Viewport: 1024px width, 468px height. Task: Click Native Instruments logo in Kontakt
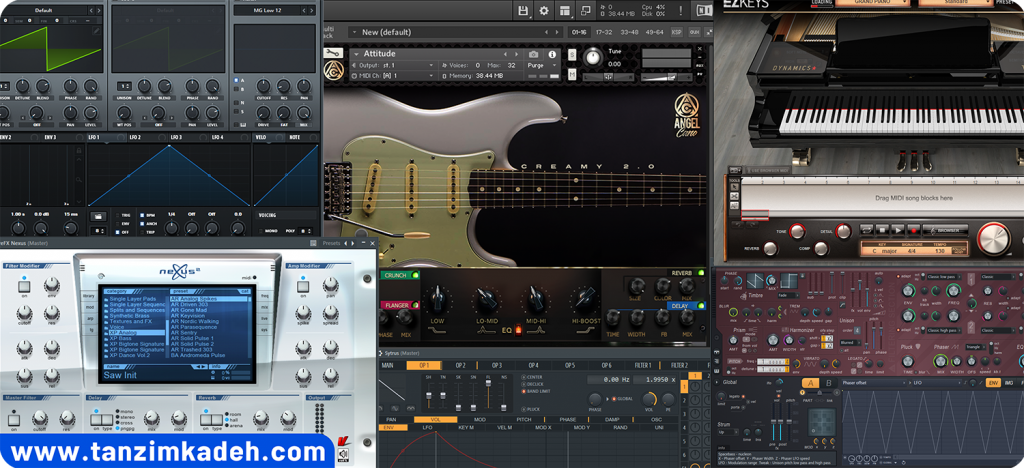pos(703,10)
